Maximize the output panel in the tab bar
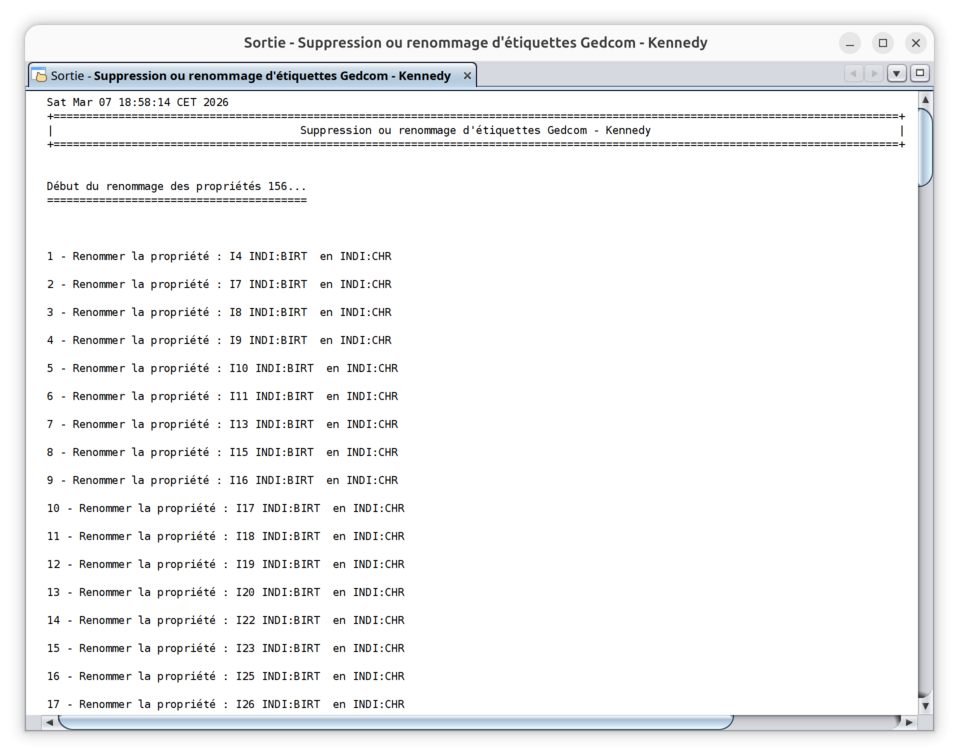 (920, 74)
